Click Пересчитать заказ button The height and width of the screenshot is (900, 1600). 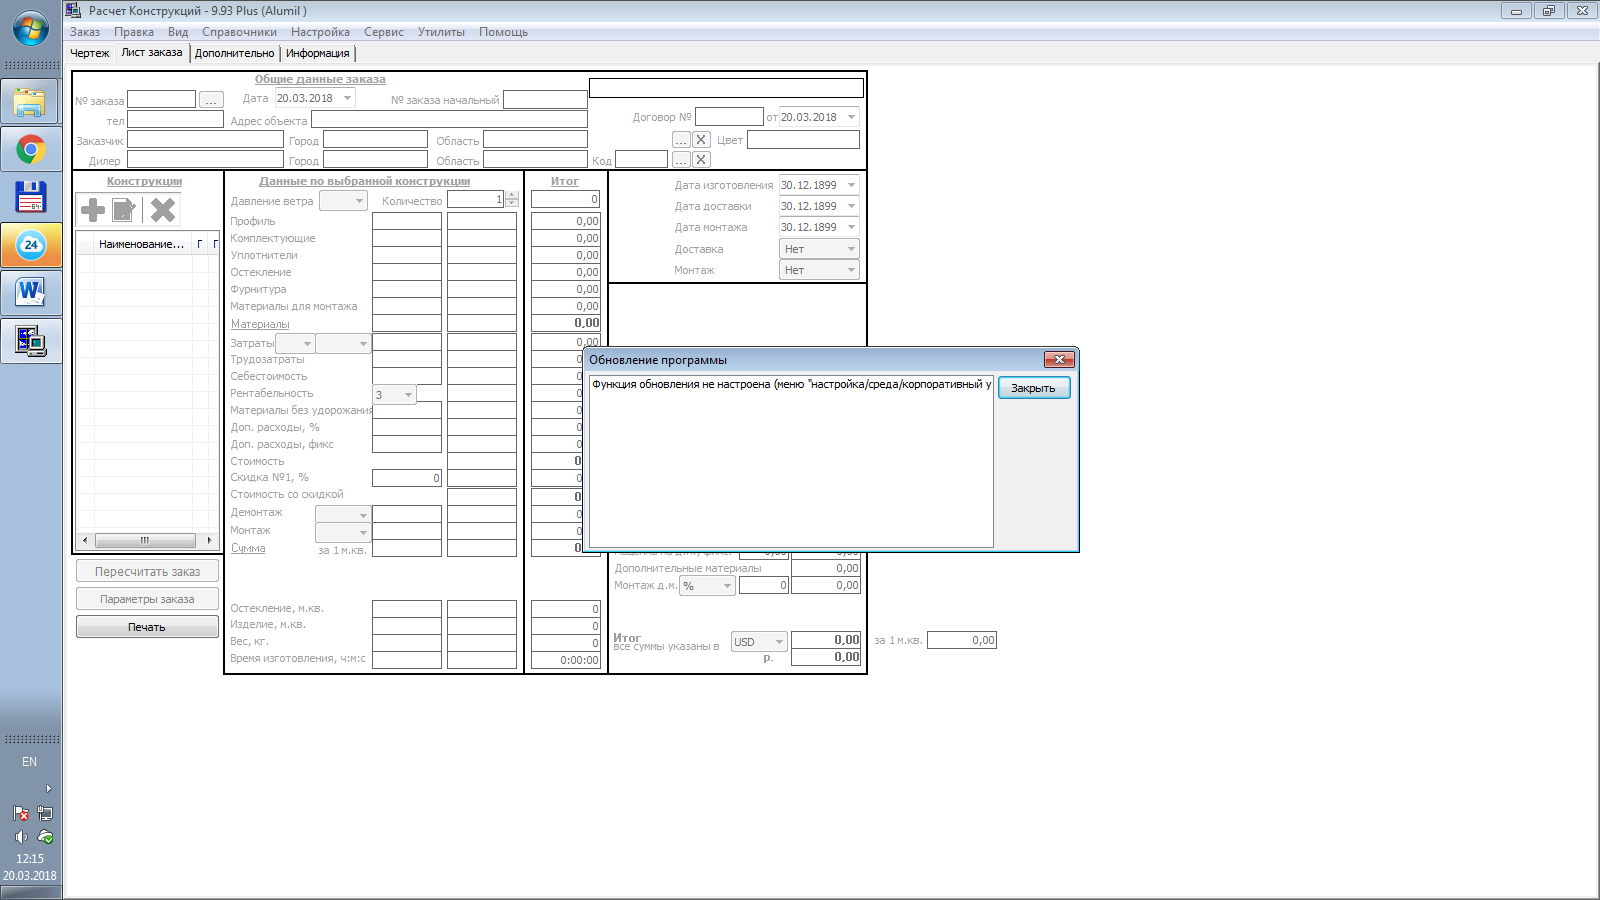pos(147,571)
